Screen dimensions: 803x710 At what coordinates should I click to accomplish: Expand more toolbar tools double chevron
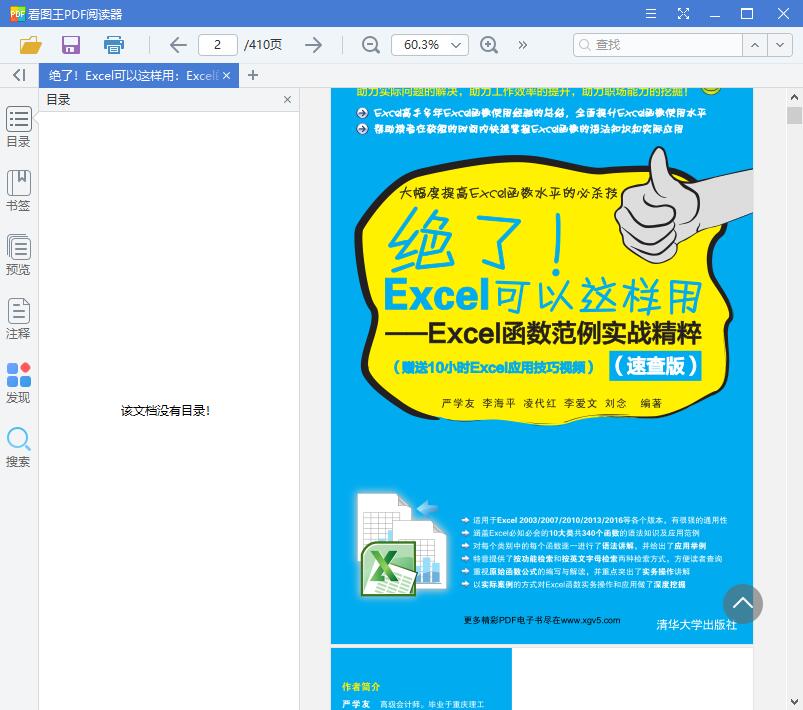pyautogui.click(x=522, y=45)
